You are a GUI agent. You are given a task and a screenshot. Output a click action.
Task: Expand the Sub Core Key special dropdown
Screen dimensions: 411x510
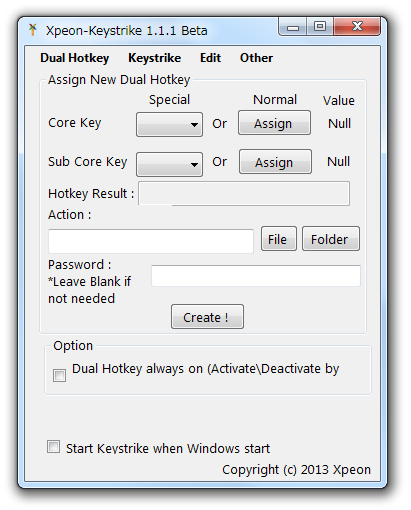coord(169,164)
